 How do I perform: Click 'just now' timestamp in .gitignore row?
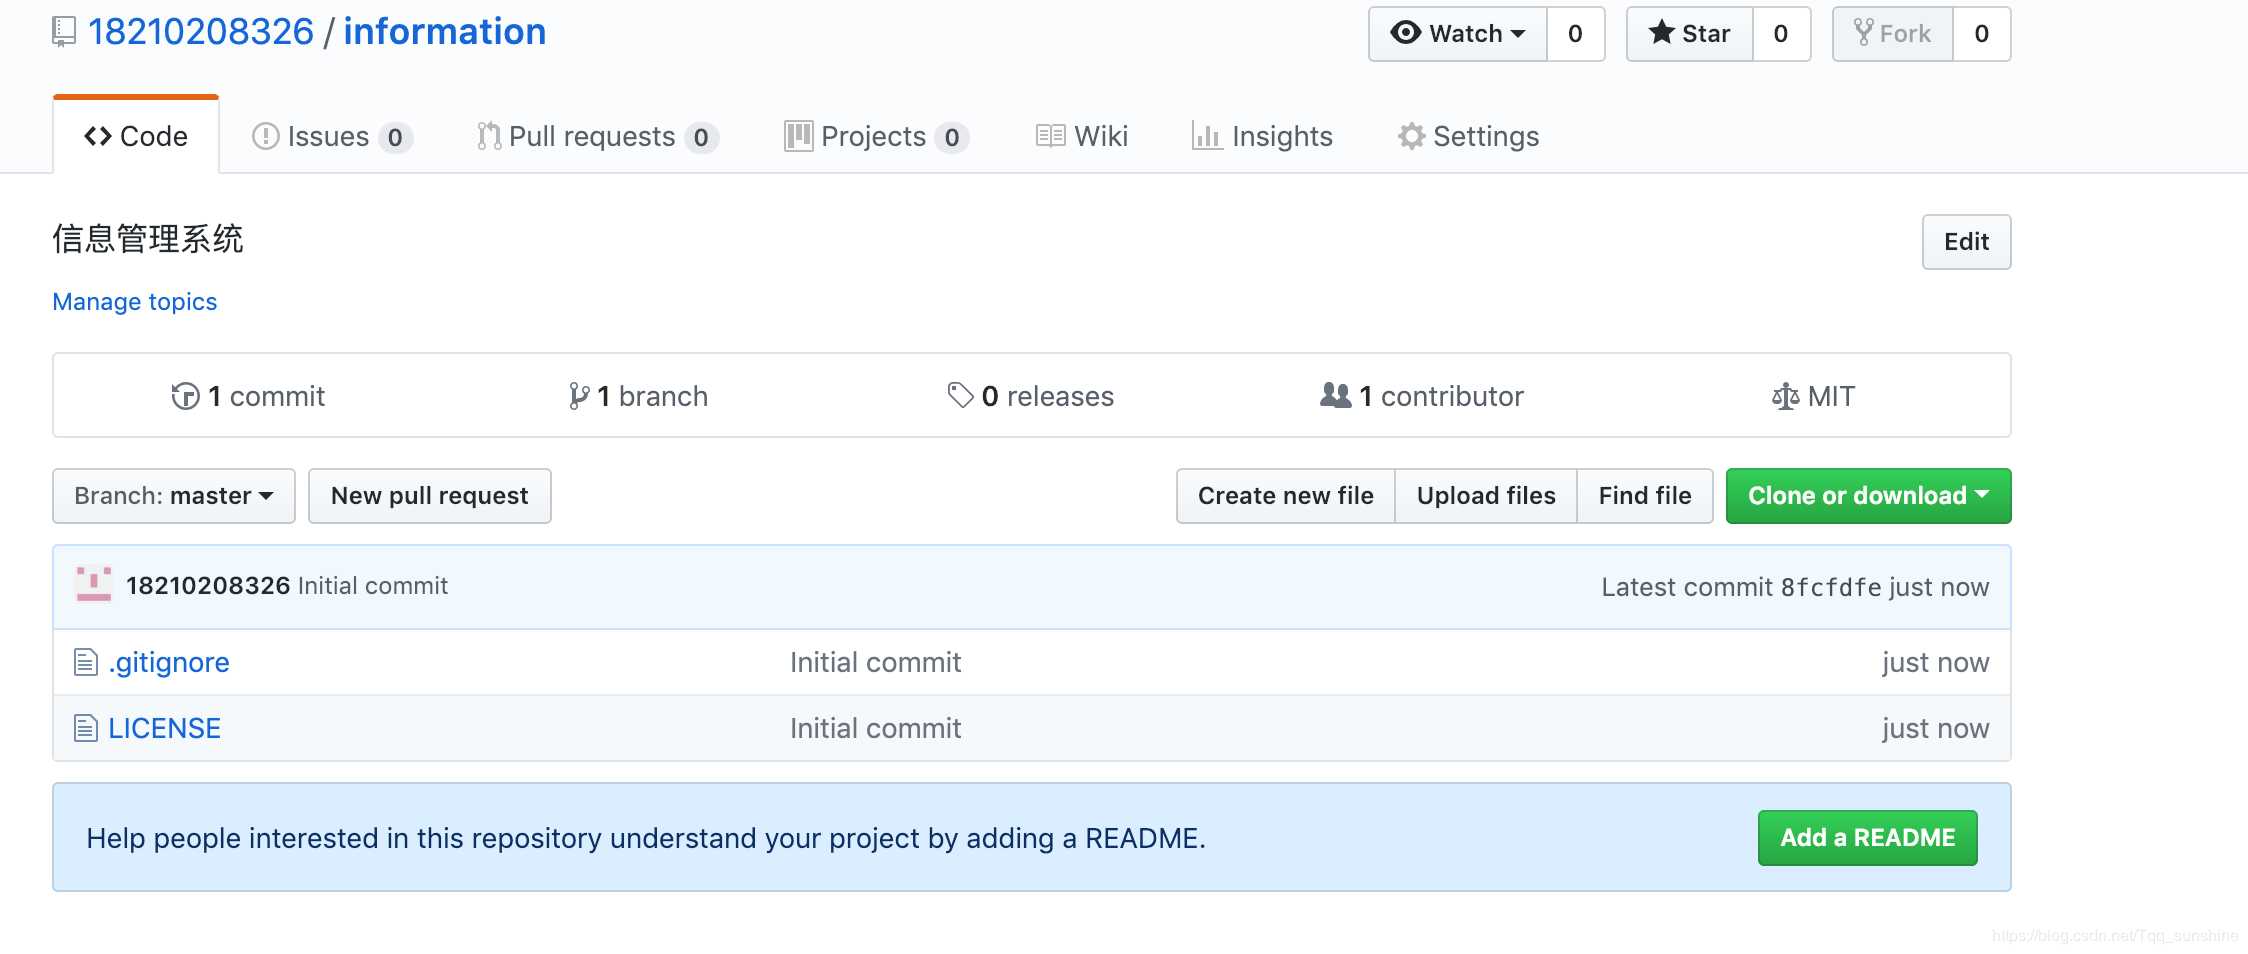pos(1935,662)
